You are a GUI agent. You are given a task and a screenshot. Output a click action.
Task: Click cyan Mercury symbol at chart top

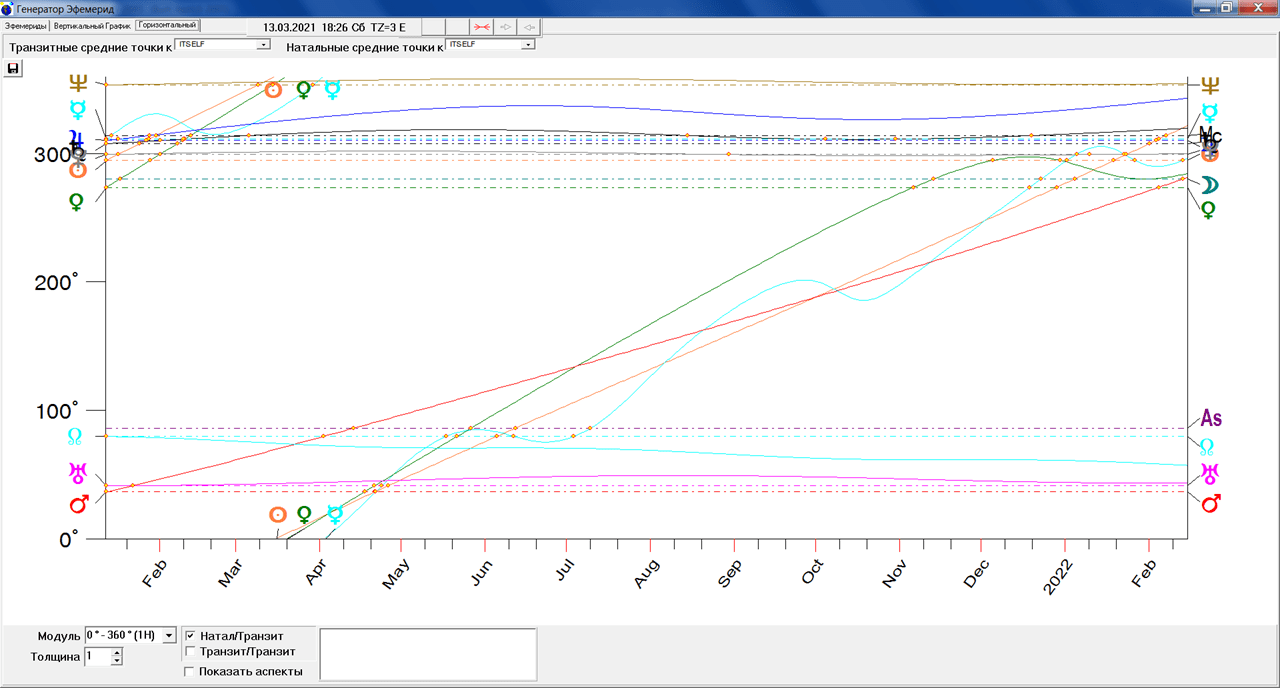[x=333, y=90]
